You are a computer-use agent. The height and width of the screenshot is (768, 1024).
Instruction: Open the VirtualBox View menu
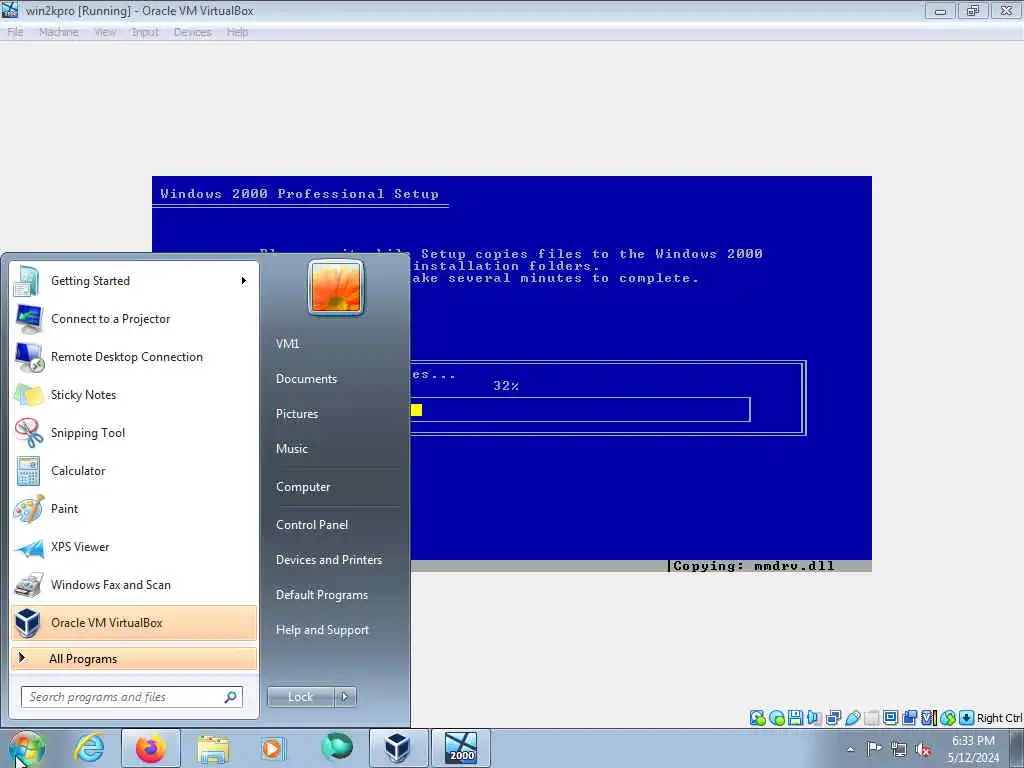pos(105,32)
